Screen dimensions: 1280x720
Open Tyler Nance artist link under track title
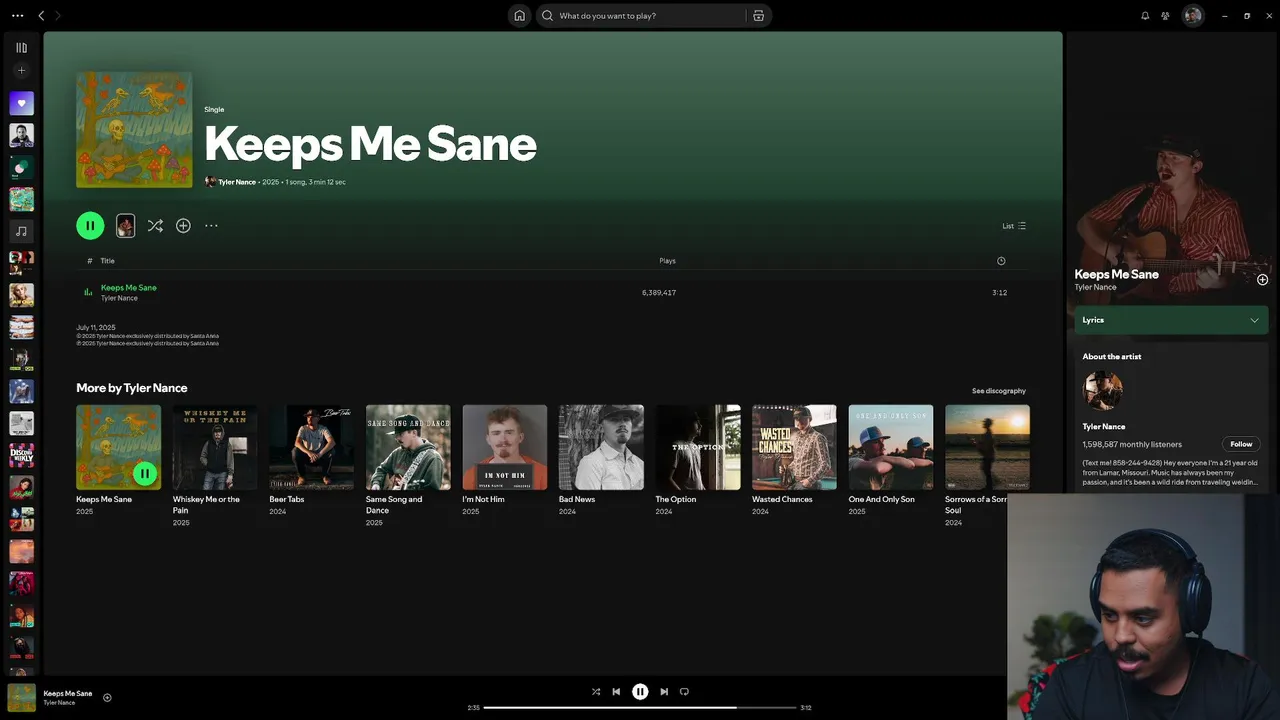point(119,298)
